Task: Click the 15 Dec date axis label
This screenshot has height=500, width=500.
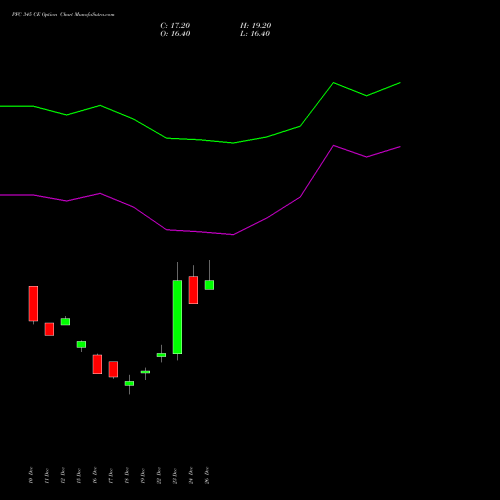Action: [79, 475]
